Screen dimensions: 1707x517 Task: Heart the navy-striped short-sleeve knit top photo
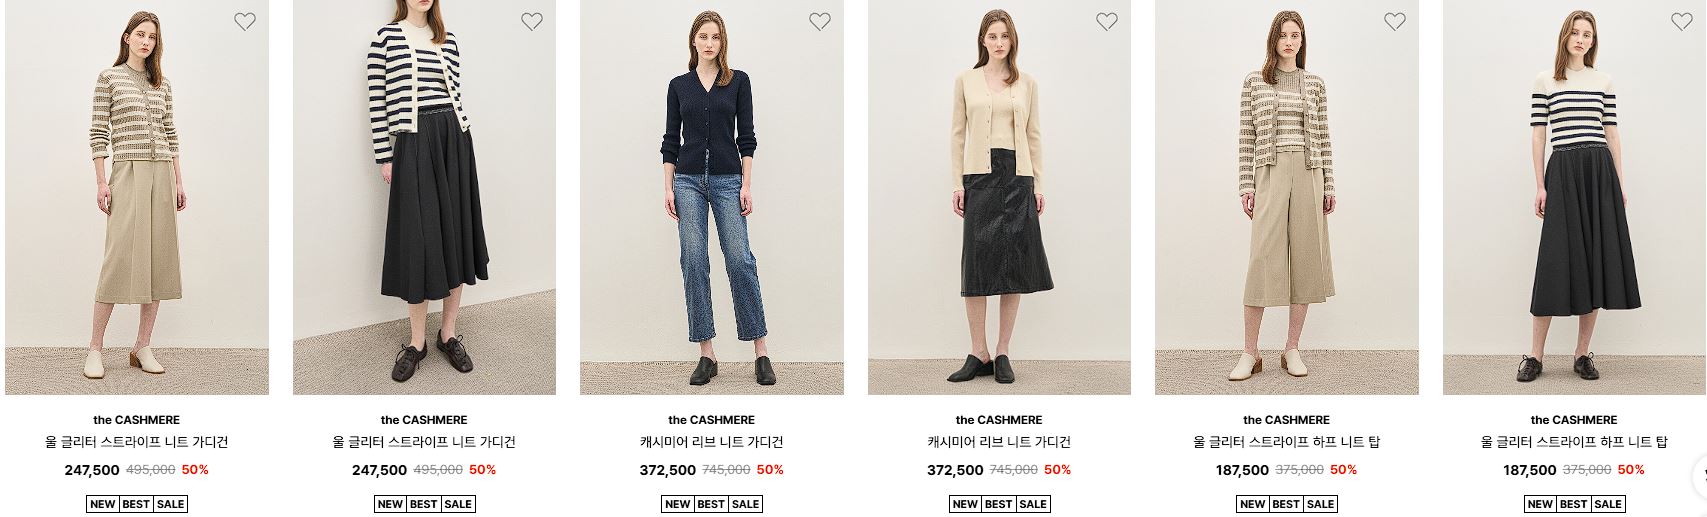point(1682,21)
